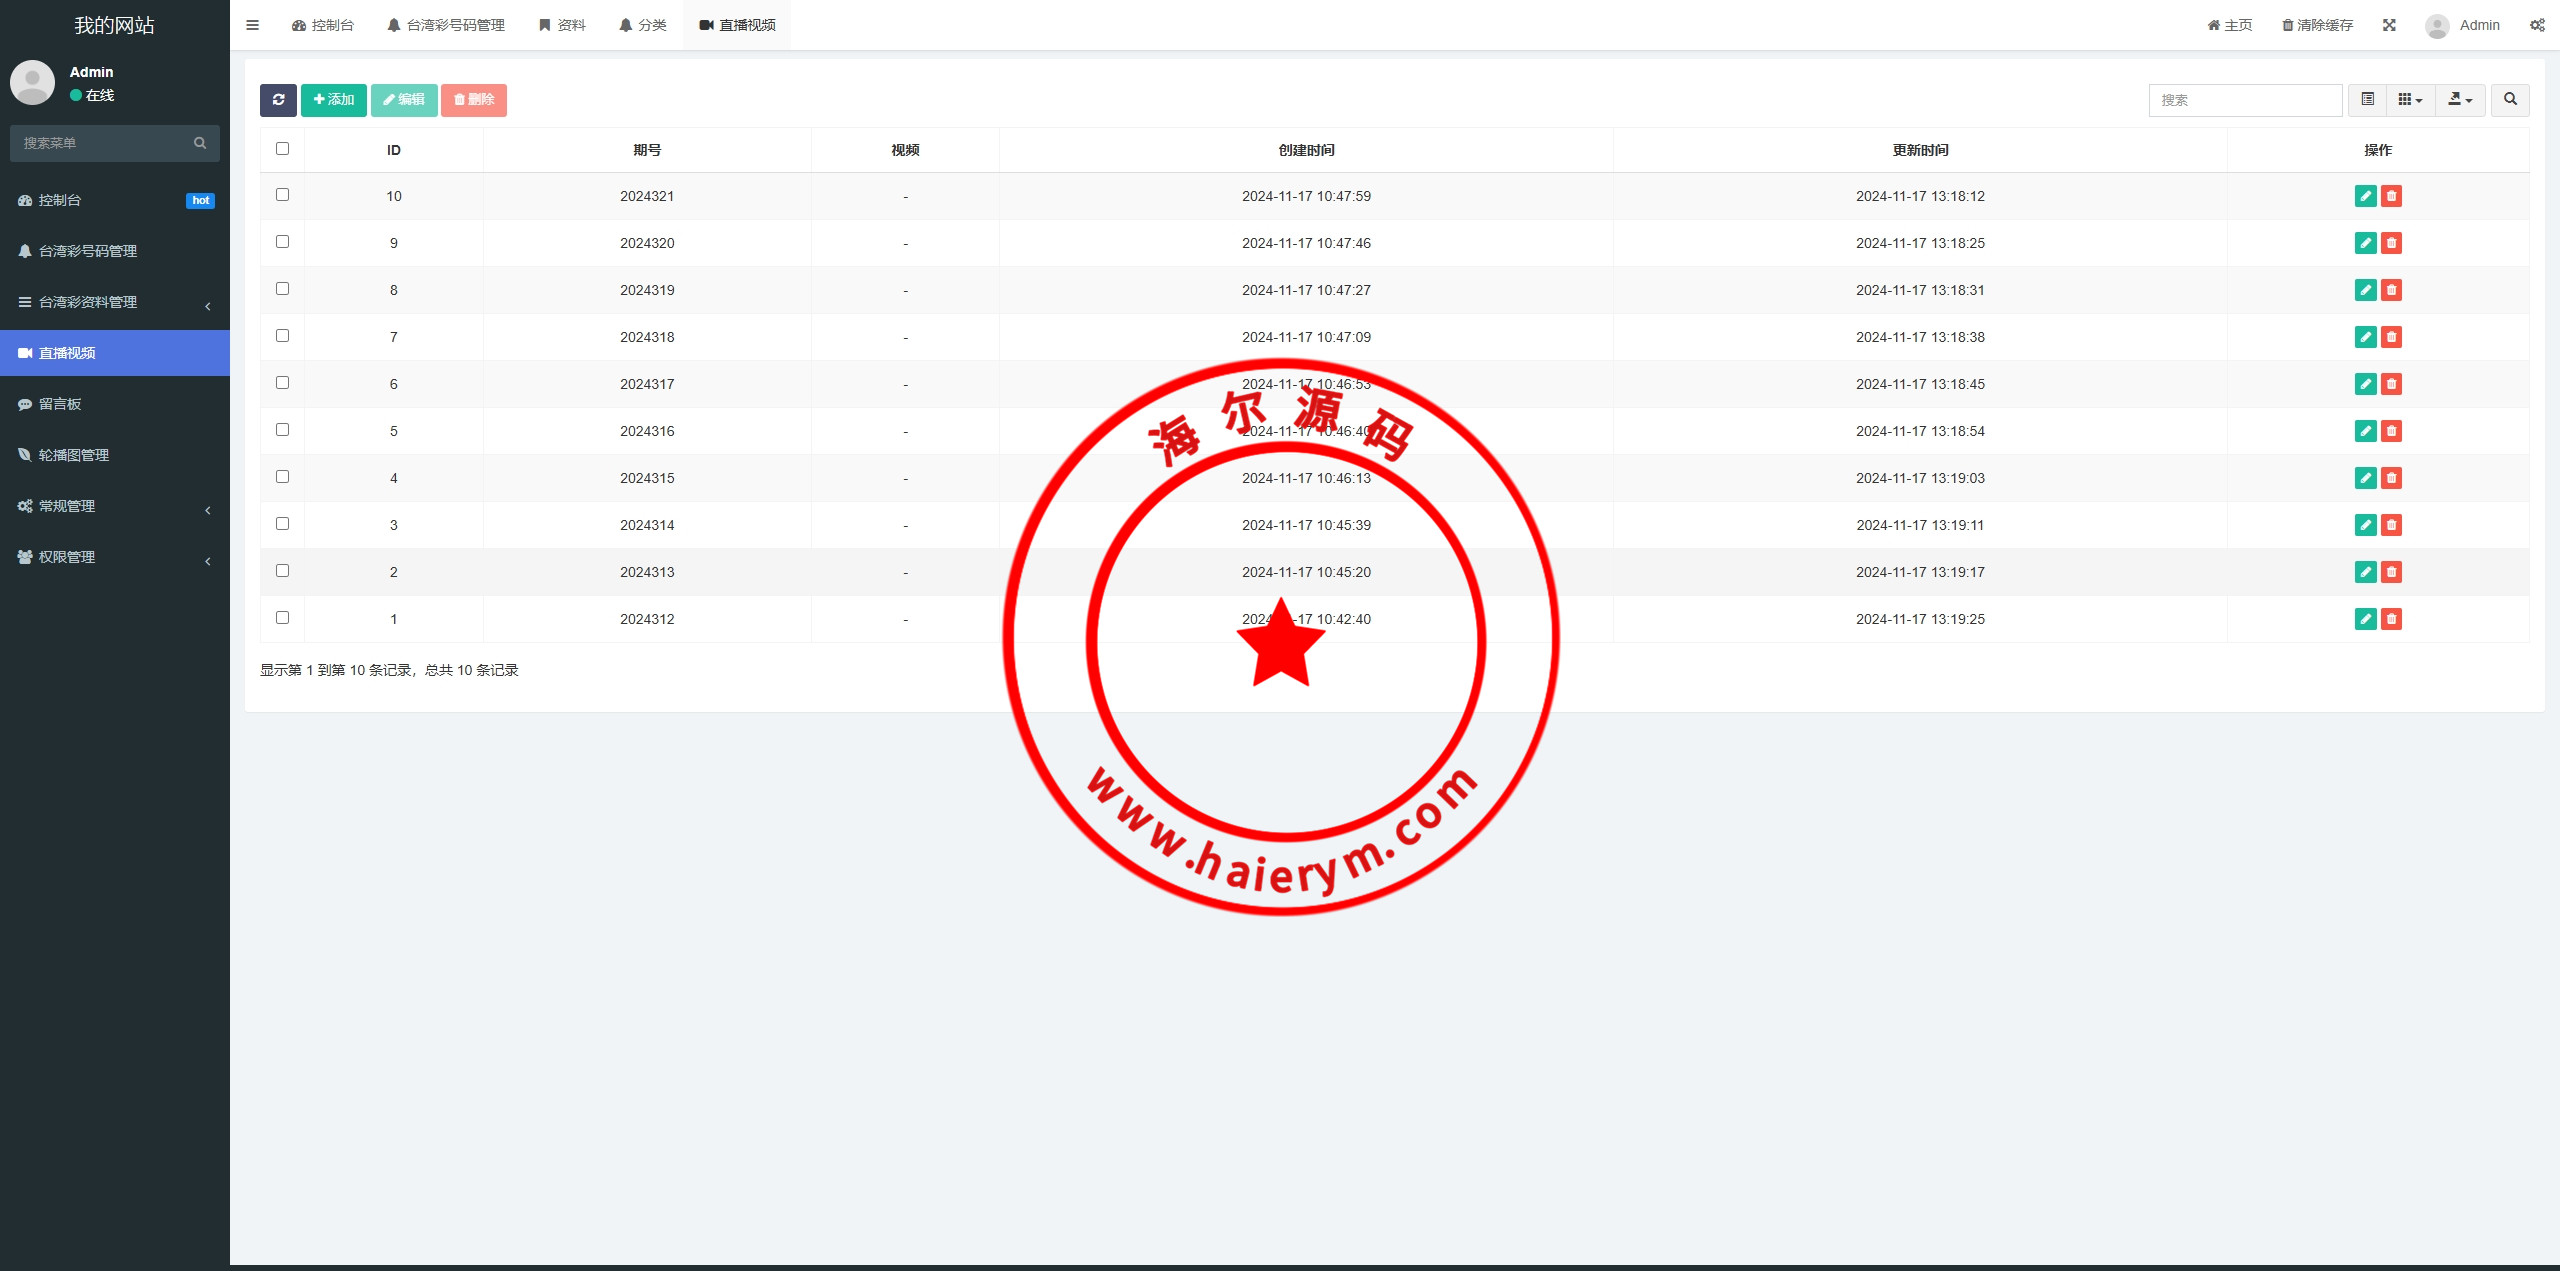Click the green 添加 button
The image size is (2560, 1271).
334,100
